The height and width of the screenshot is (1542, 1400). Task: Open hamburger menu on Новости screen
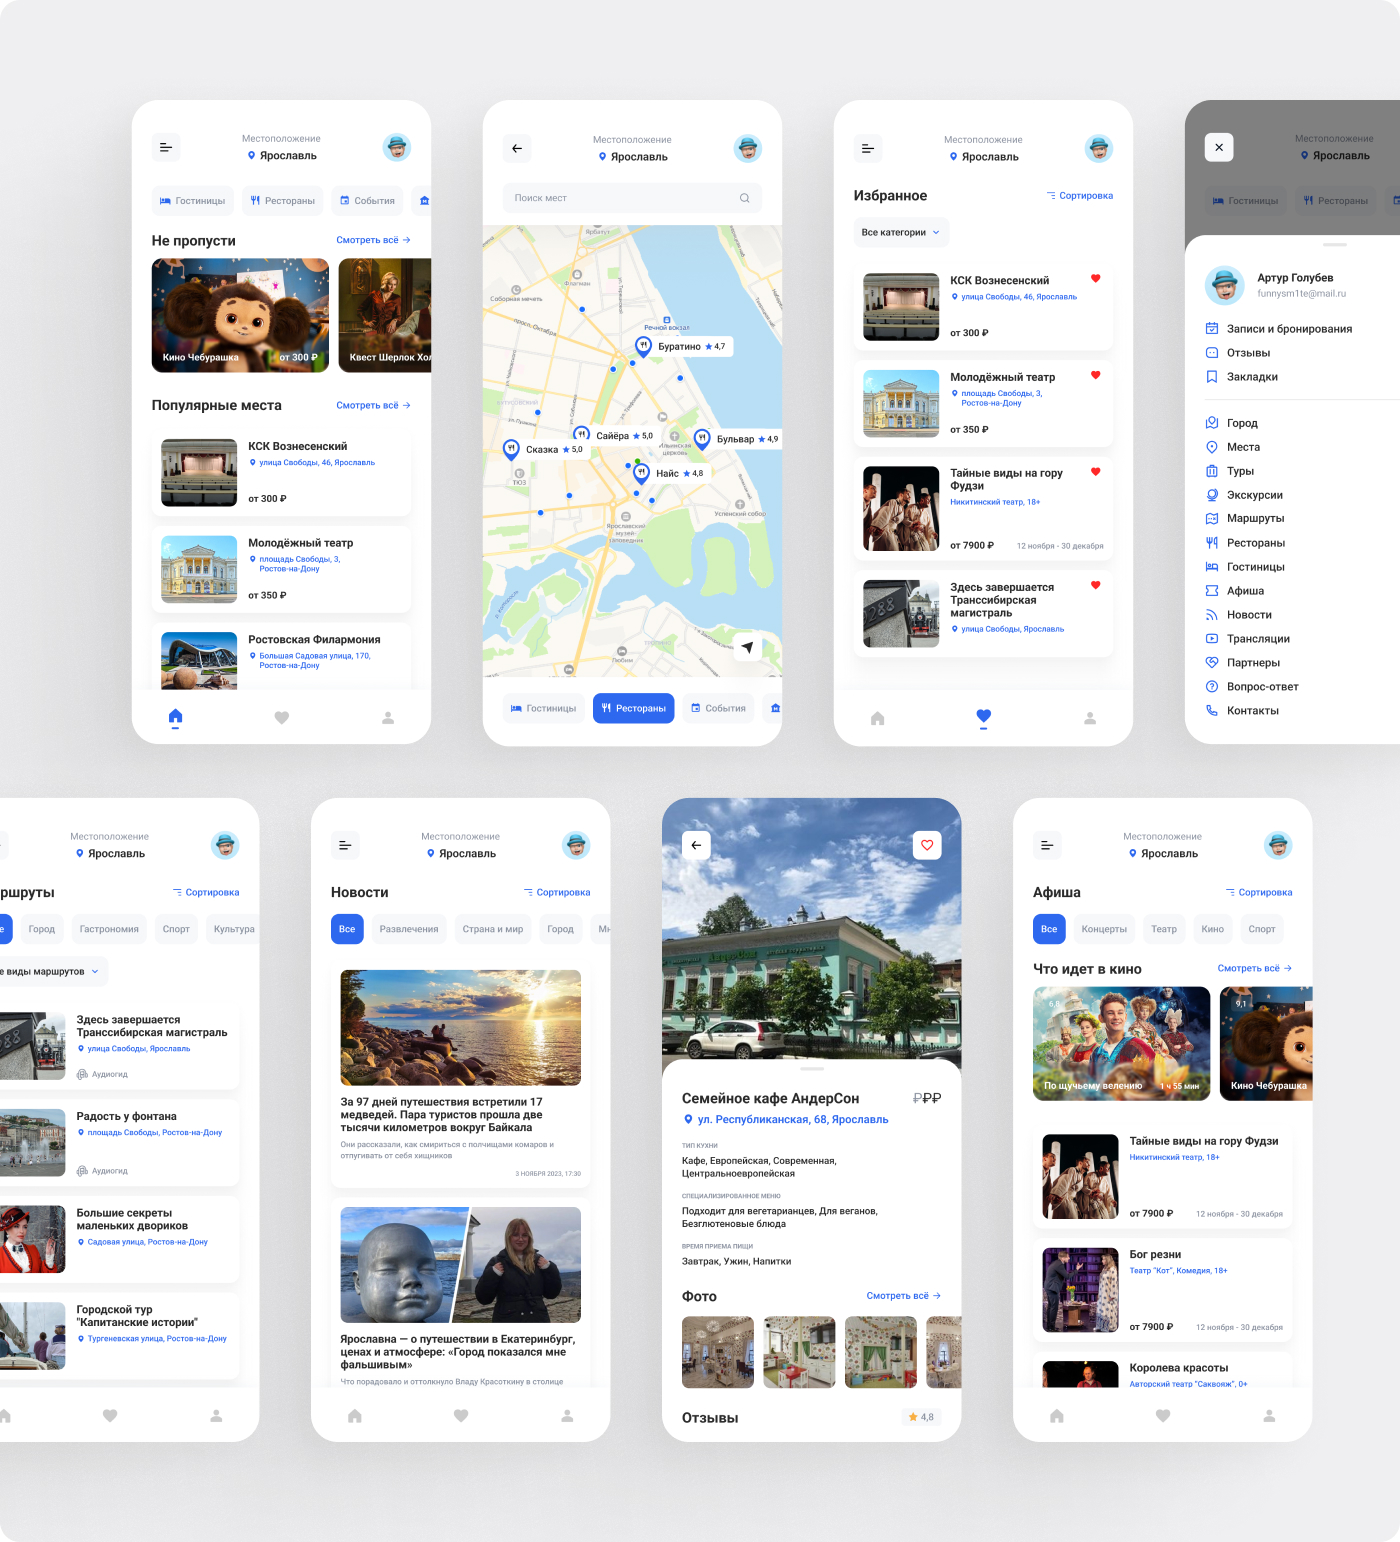coord(345,846)
